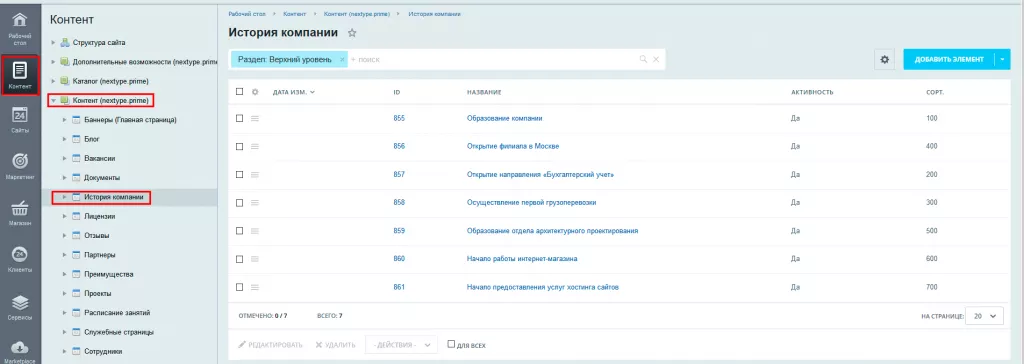Image resolution: width=1024 pixels, height=364 pixels.
Task: Check the row 857 checkbox
Action: 240,174
